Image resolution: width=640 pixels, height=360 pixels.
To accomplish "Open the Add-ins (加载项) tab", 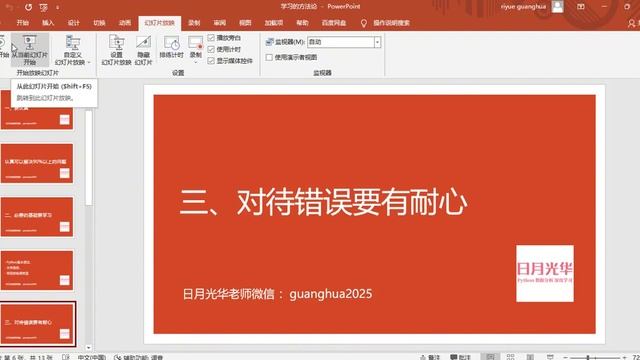I will tap(274, 23).
